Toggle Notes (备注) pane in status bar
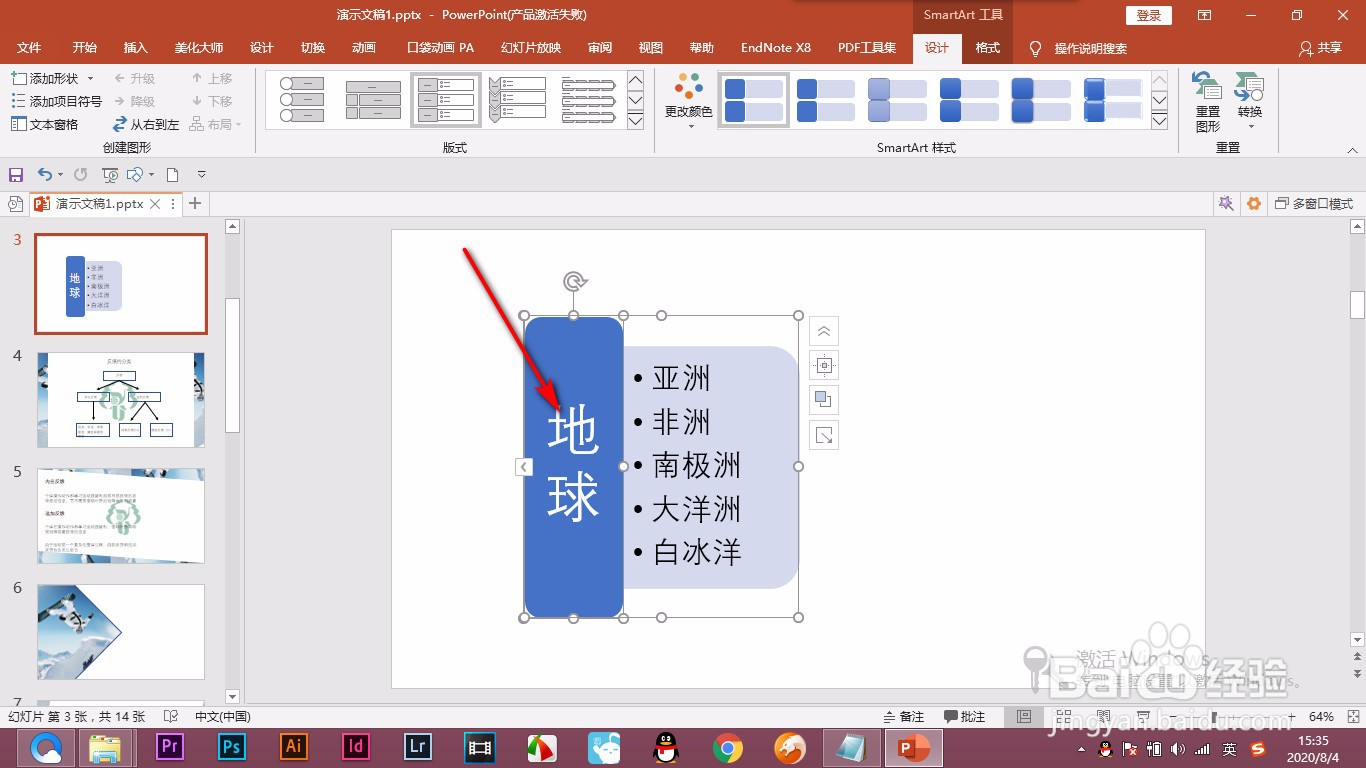 [x=904, y=717]
